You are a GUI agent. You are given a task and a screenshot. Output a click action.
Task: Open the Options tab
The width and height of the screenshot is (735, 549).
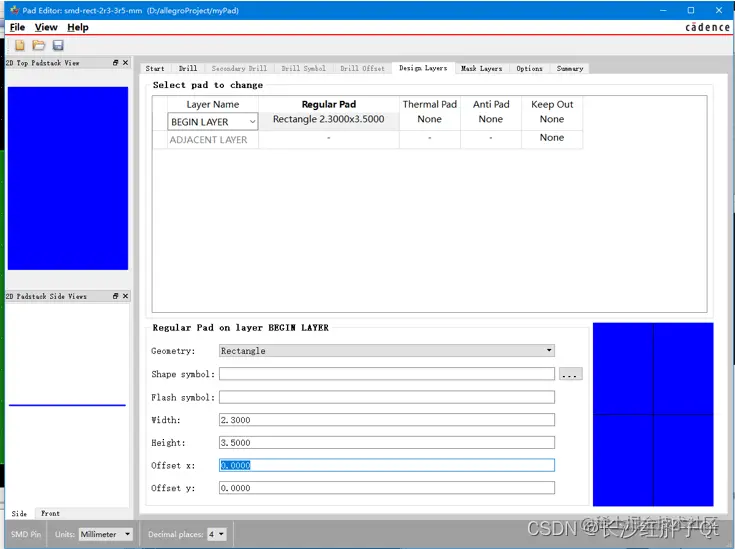tap(530, 68)
